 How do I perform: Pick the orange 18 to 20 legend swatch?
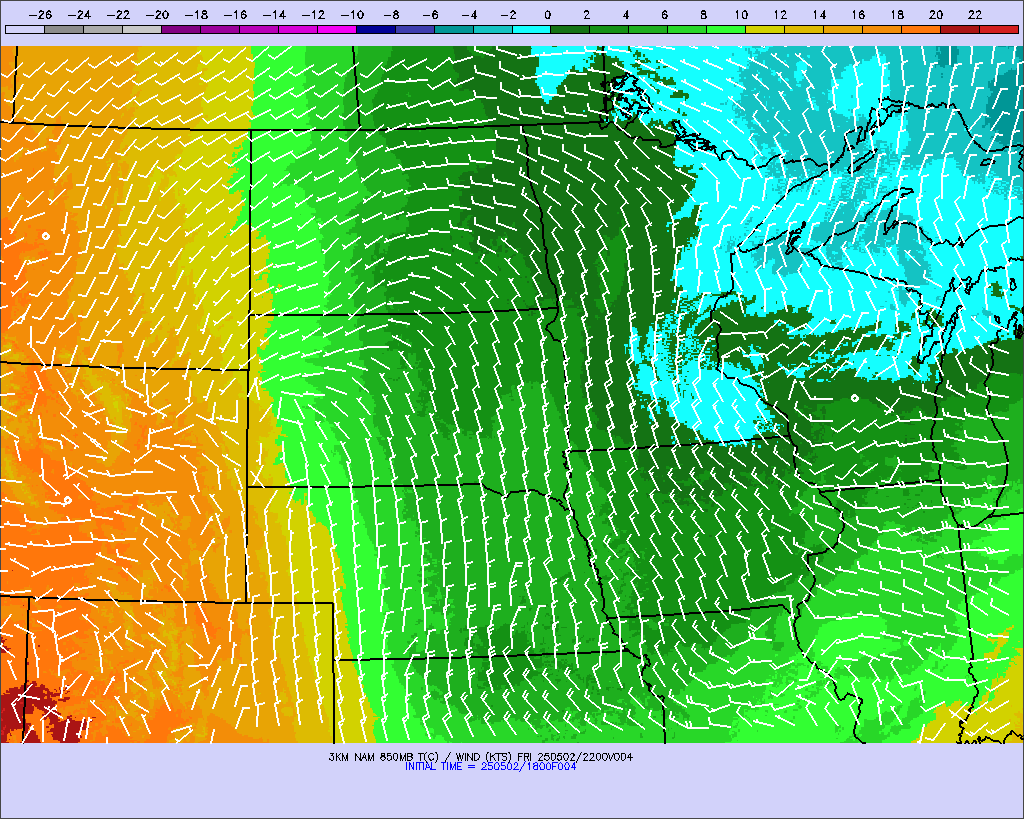921,29
